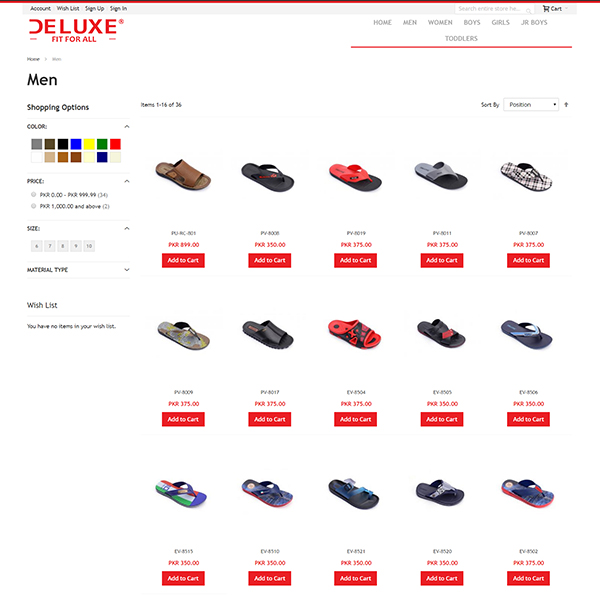The image size is (600, 600).
Task: Collapse the Price filter section
Action: click(x=127, y=181)
